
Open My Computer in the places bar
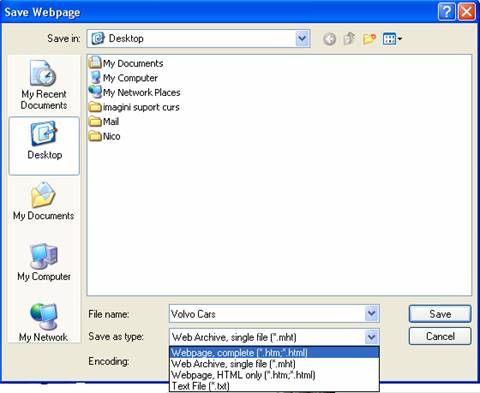point(44,262)
